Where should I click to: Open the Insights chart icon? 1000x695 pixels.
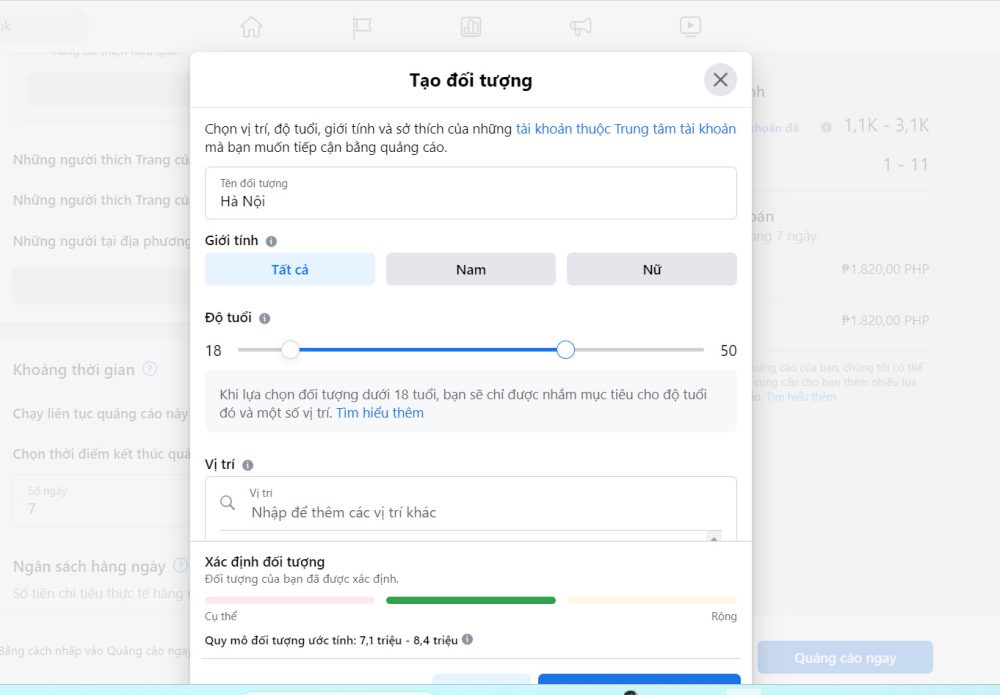pyautogui.click(x=471, y=27)
